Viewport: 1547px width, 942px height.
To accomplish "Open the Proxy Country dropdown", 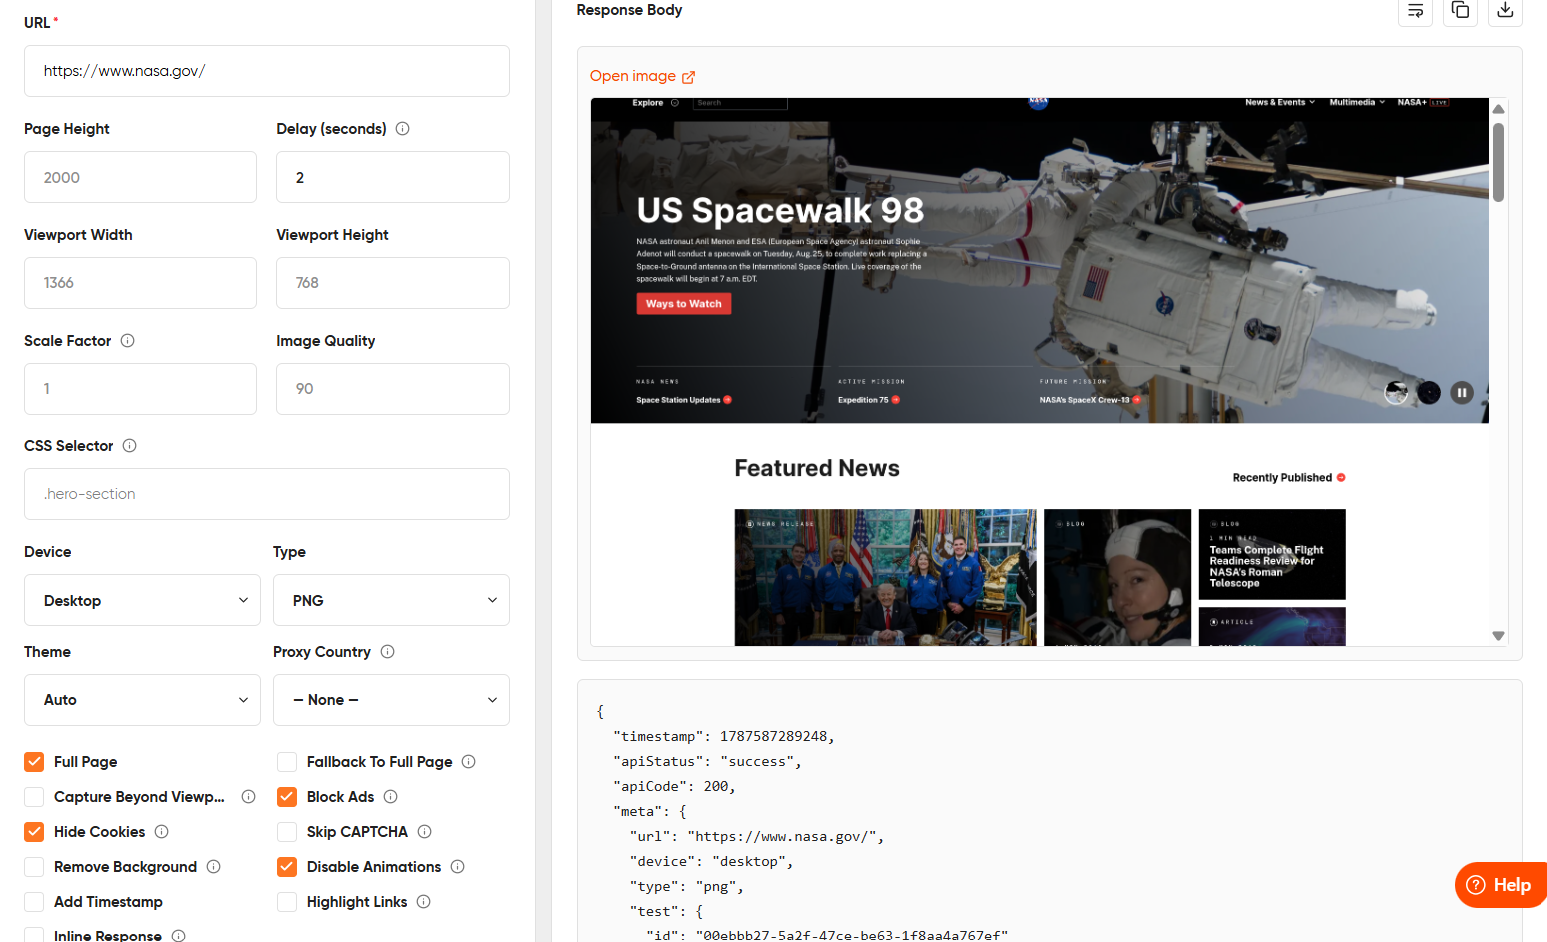I will coord(391,700).
